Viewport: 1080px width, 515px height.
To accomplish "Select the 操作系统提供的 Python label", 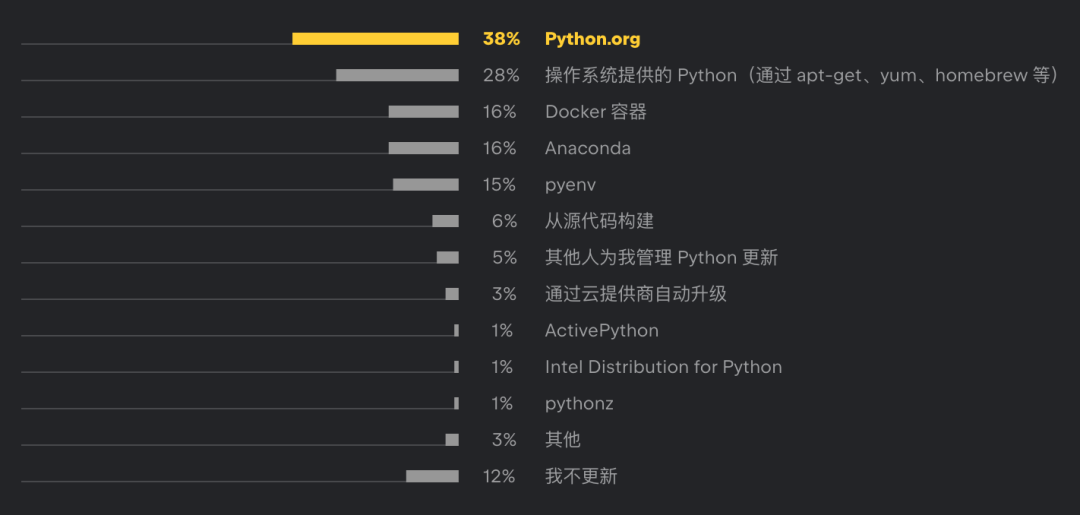I will pyautogui.click(x=802, y=75).
